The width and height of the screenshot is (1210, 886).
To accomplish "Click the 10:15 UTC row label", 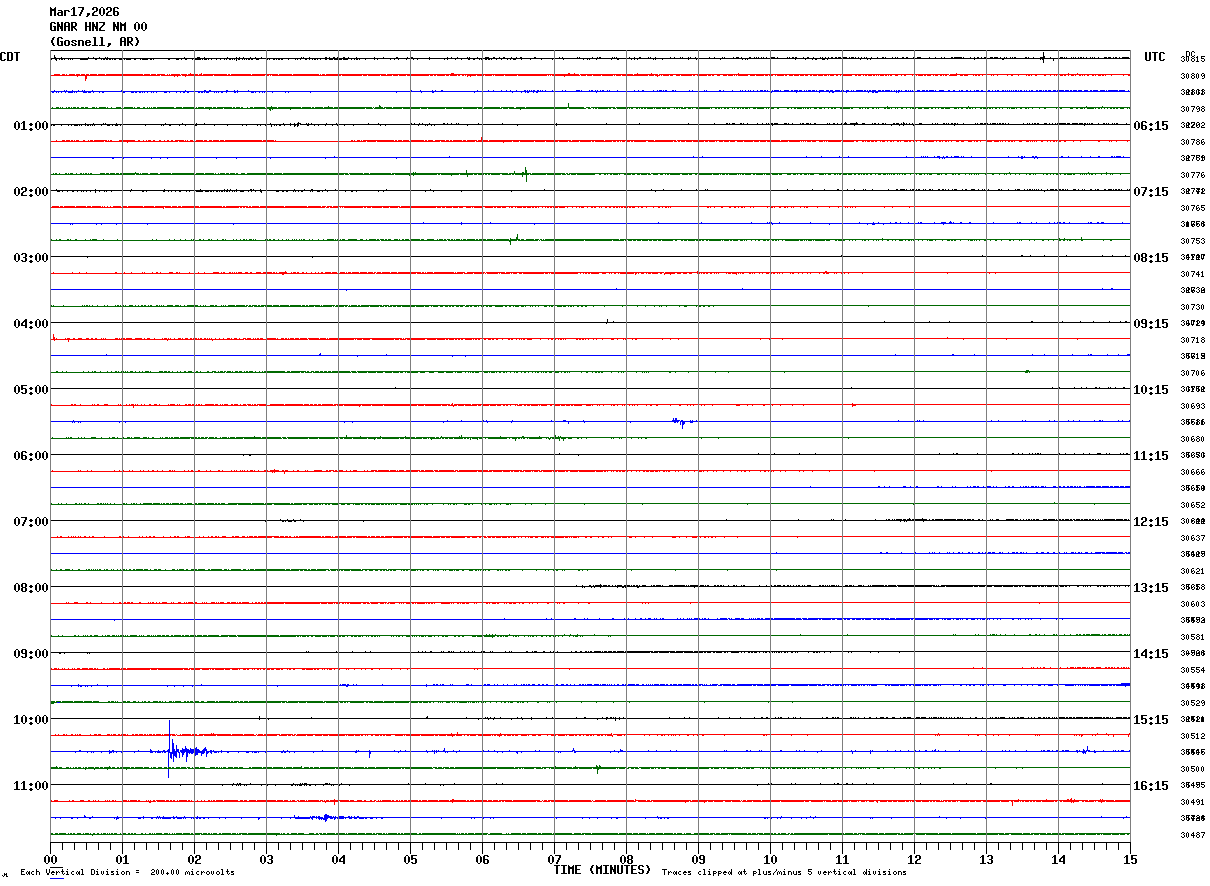I will pos(1151,390).
